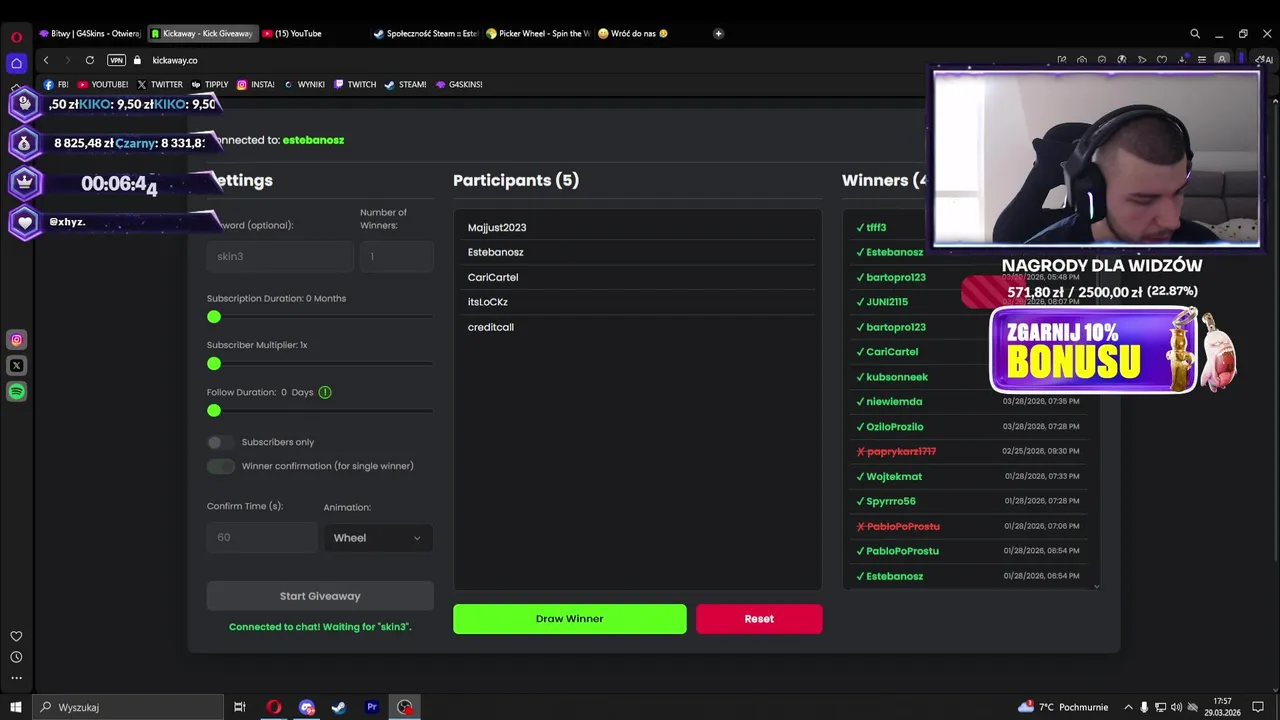Click Start Giveaway button
The width and height of the screenshot is (1280, 720).
click(x=320, y=596)
